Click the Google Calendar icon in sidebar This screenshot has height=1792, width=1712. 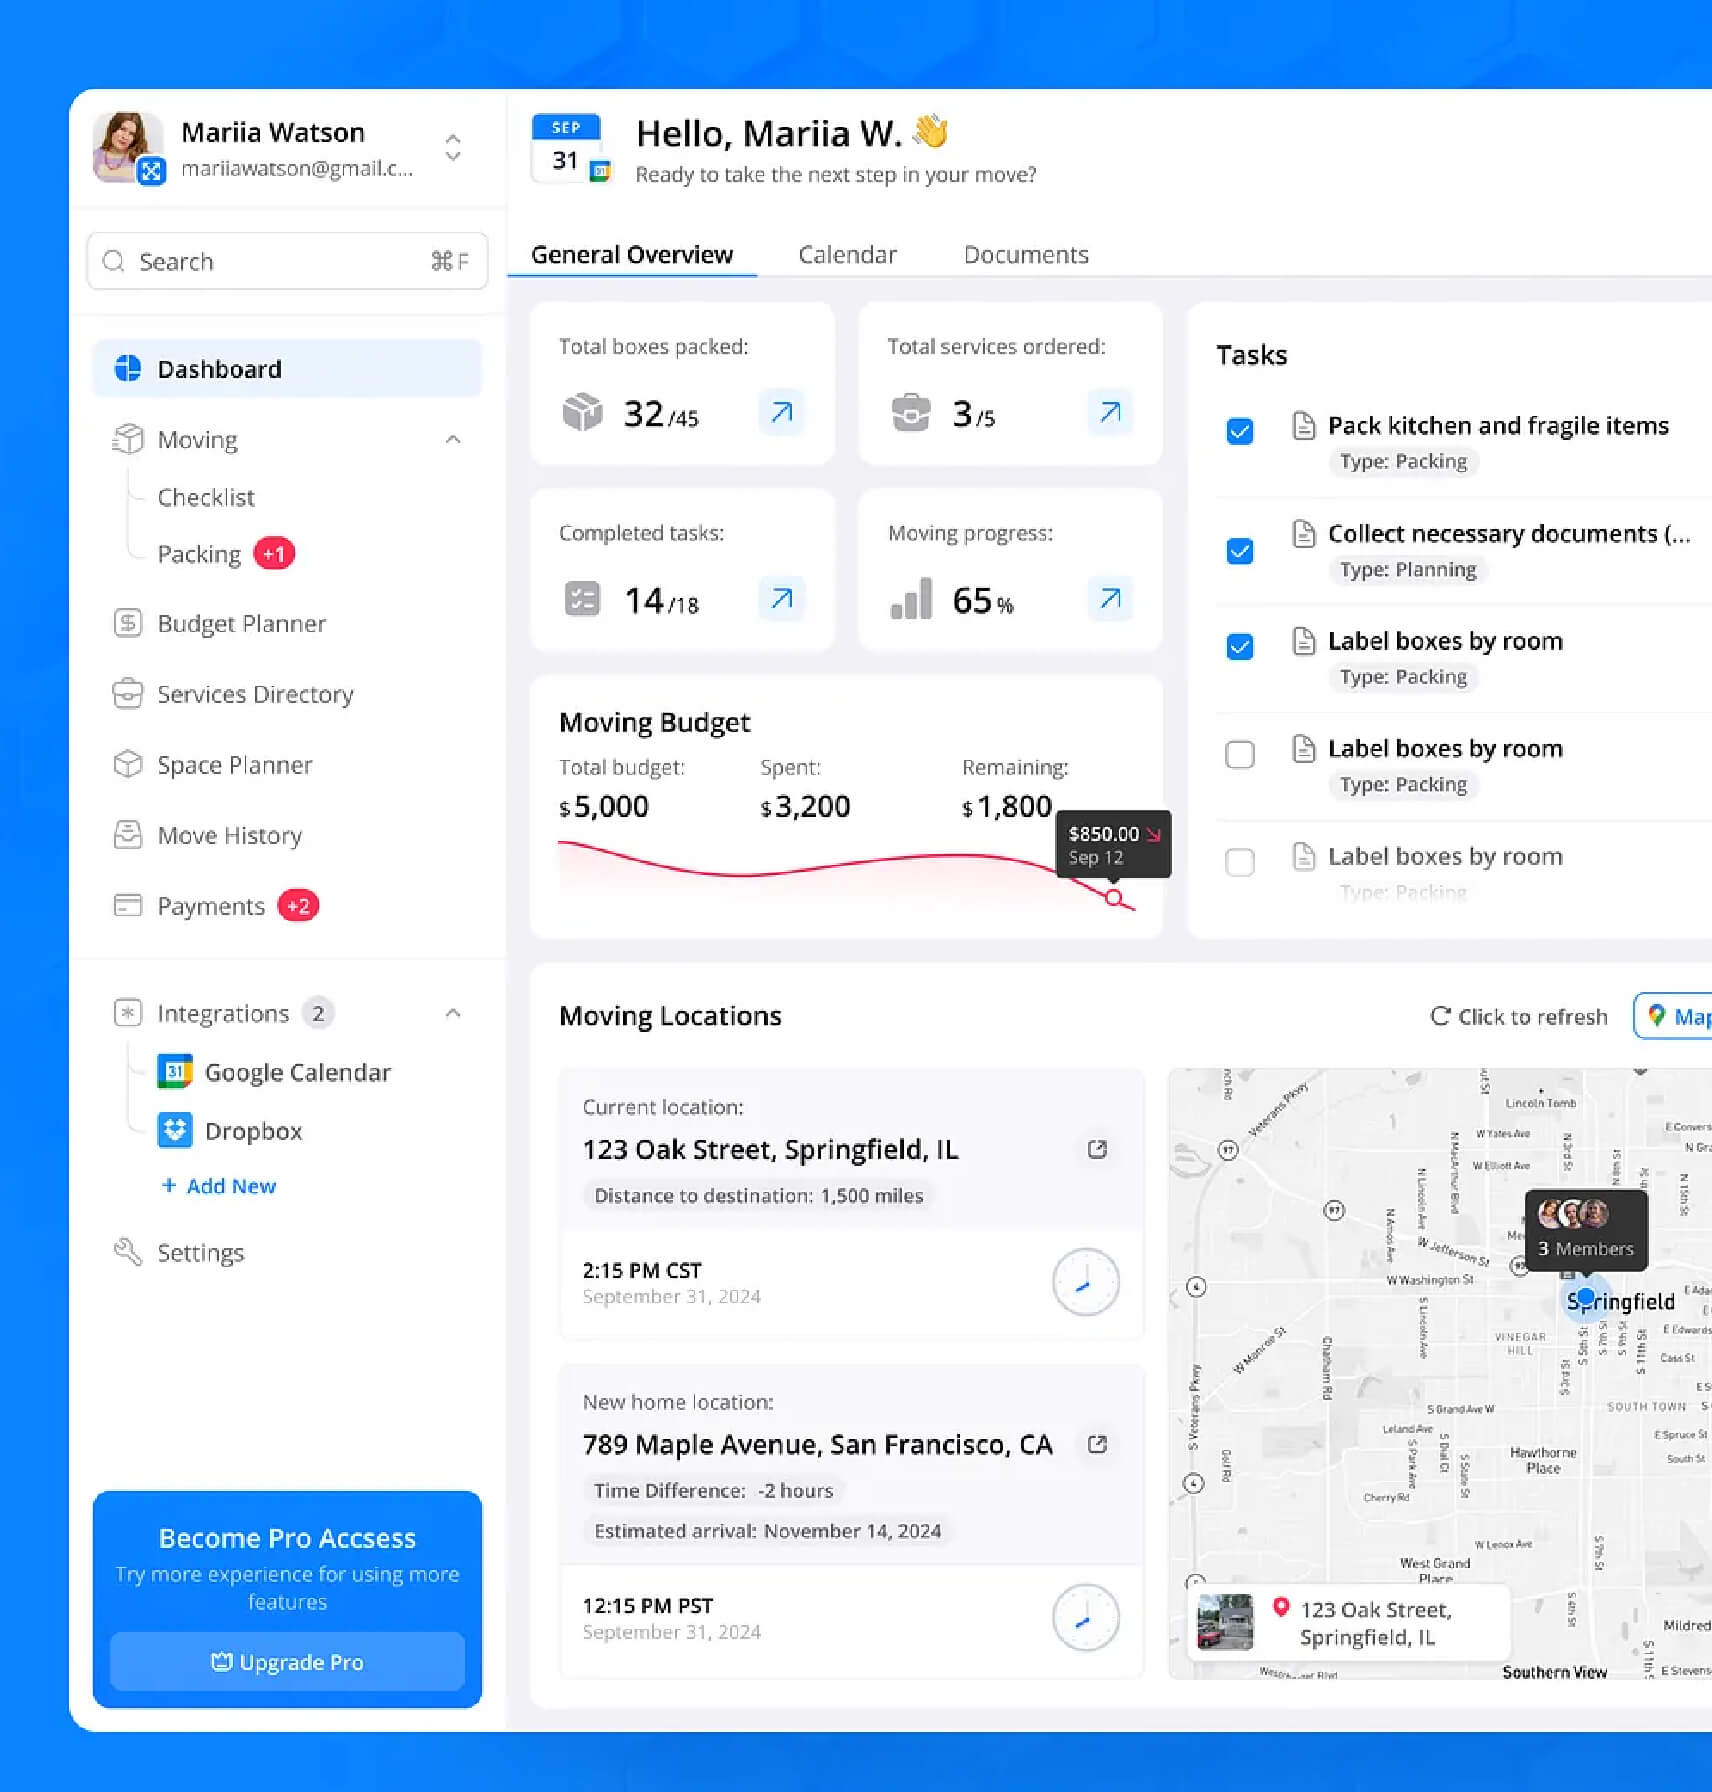(175, 1072)
